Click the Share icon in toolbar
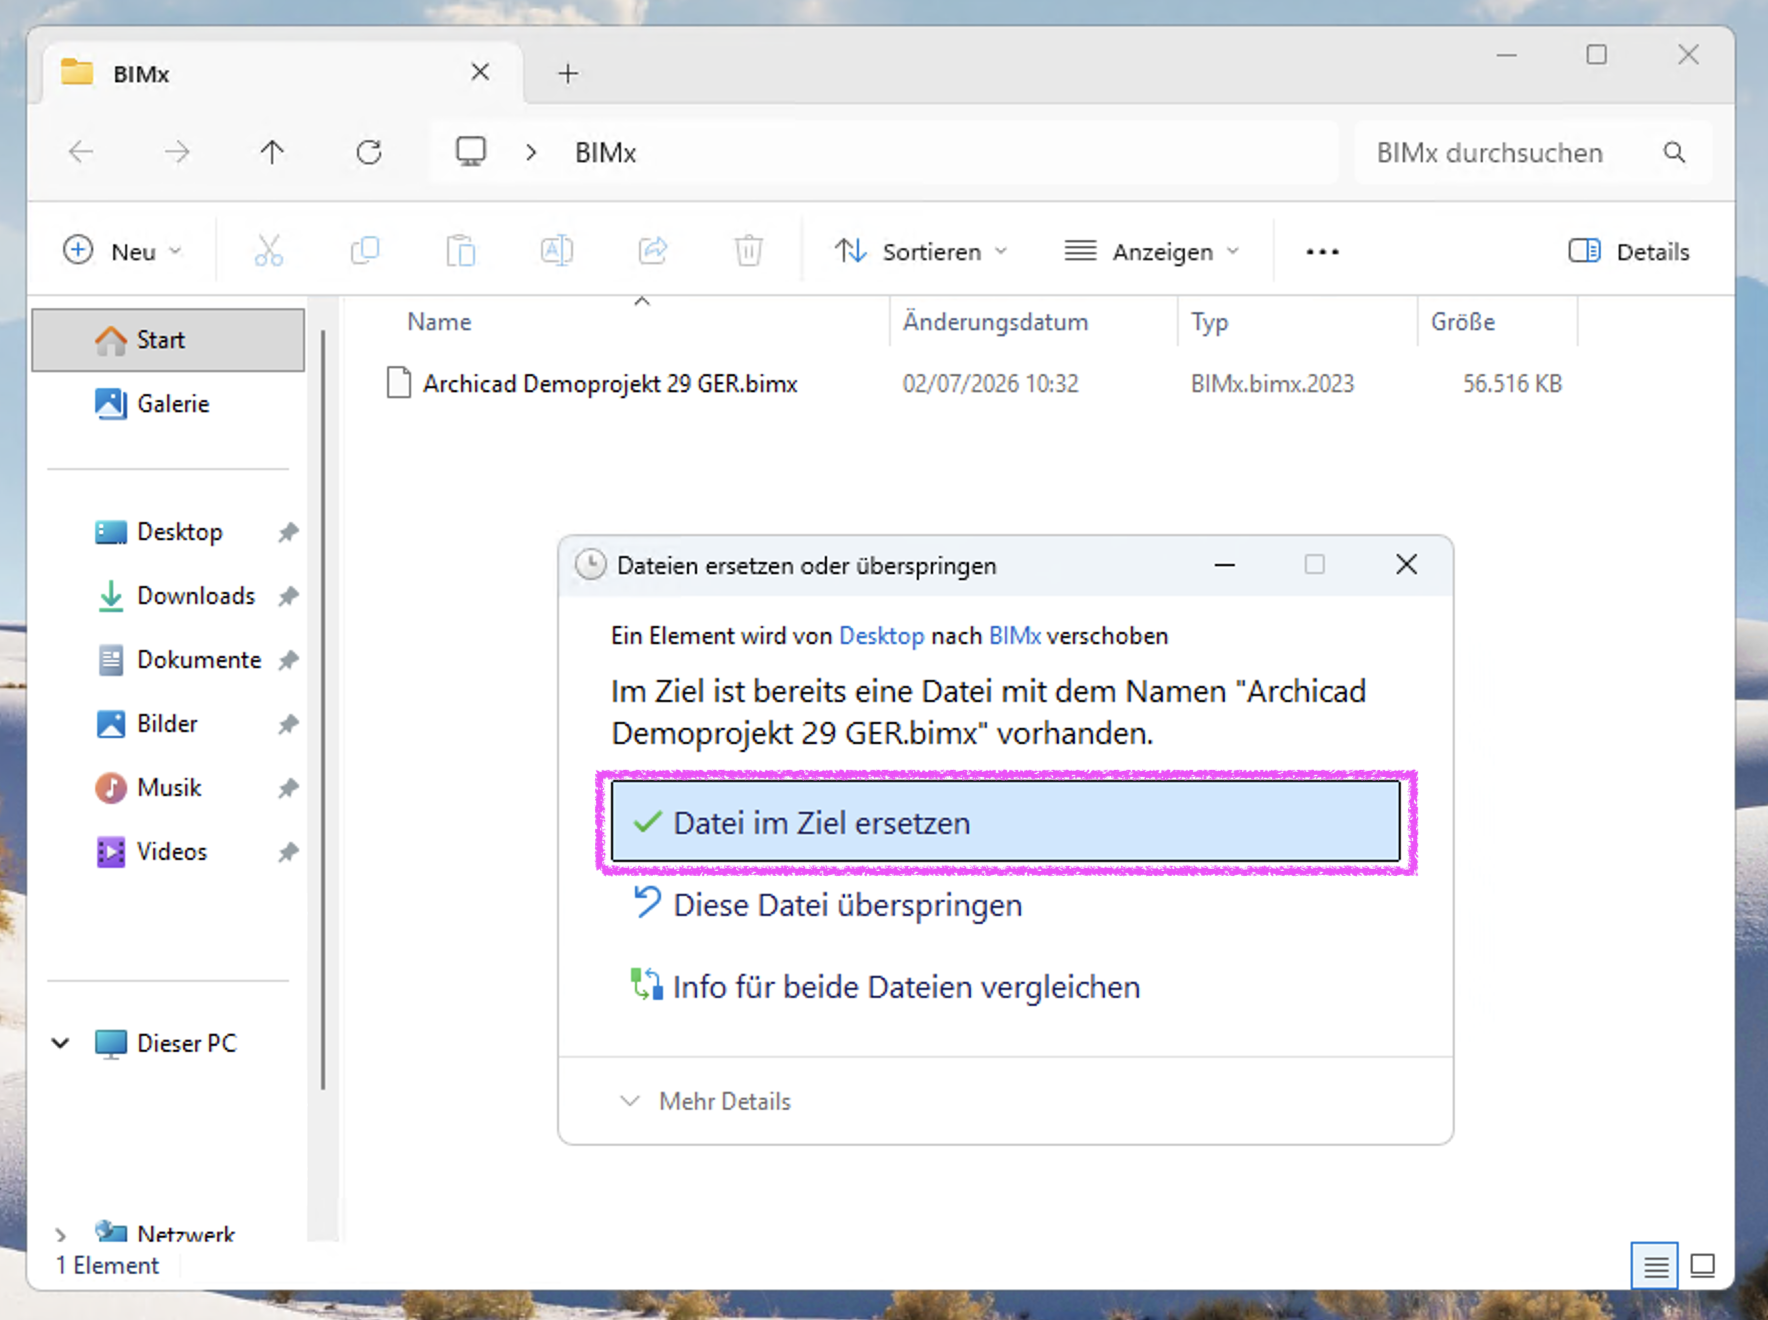 coord(653,251)
